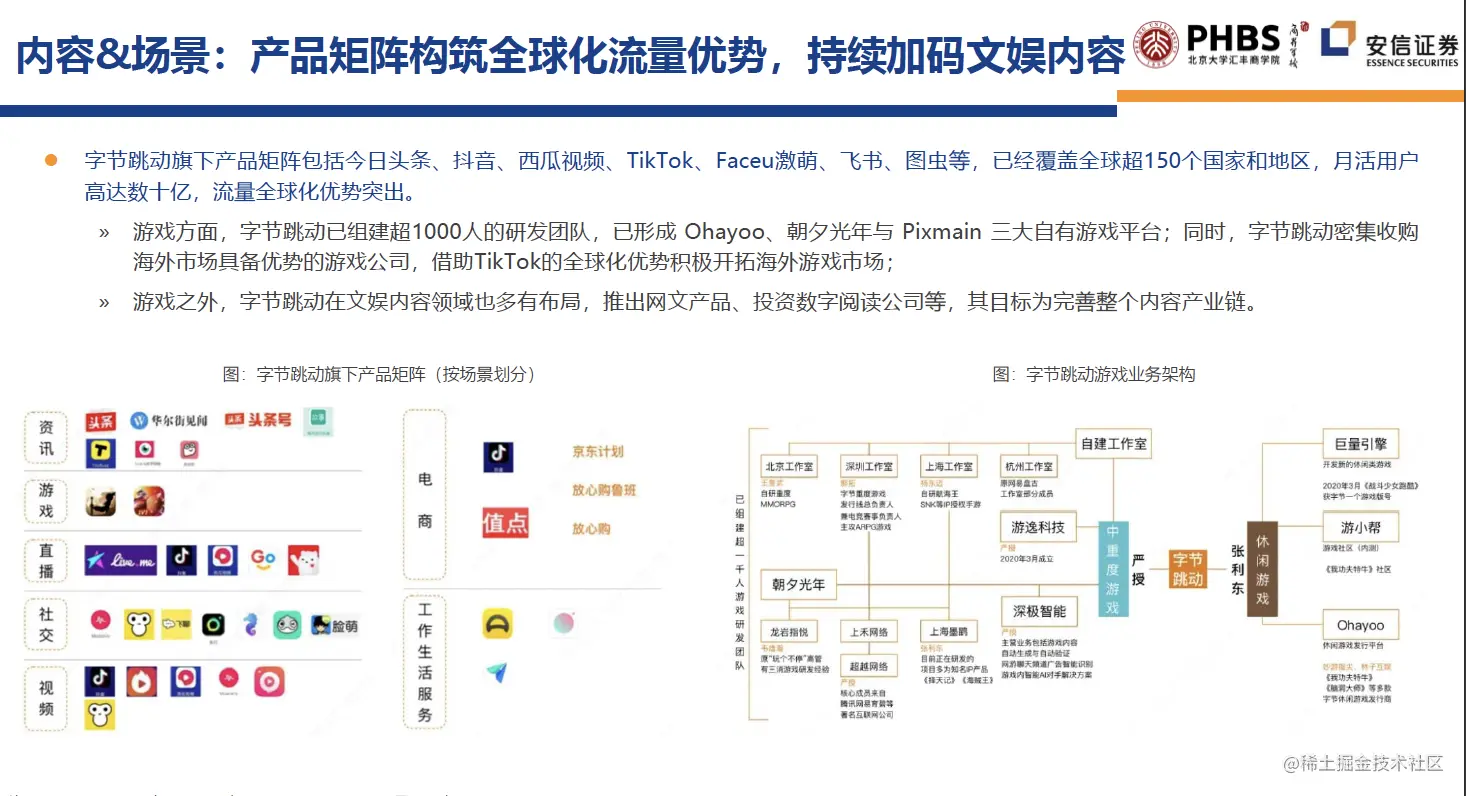Click the 社交 category label
Screen dimensions: 1466x796
coord(47,623)
